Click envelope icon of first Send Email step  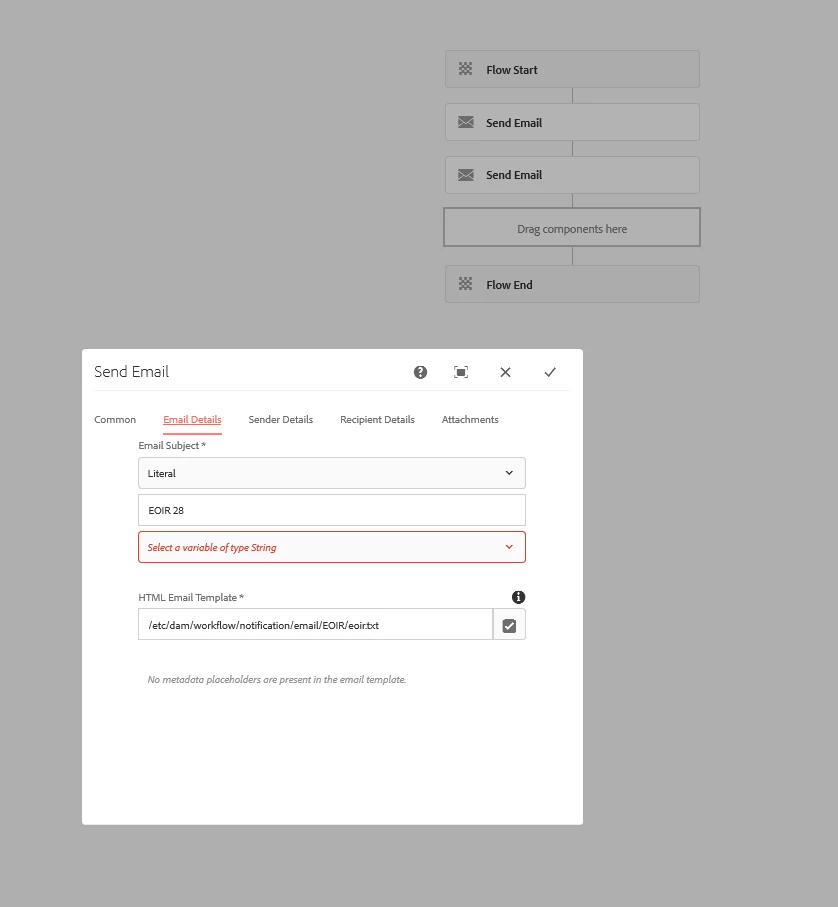pyautogui.click(x=466, y=122)
